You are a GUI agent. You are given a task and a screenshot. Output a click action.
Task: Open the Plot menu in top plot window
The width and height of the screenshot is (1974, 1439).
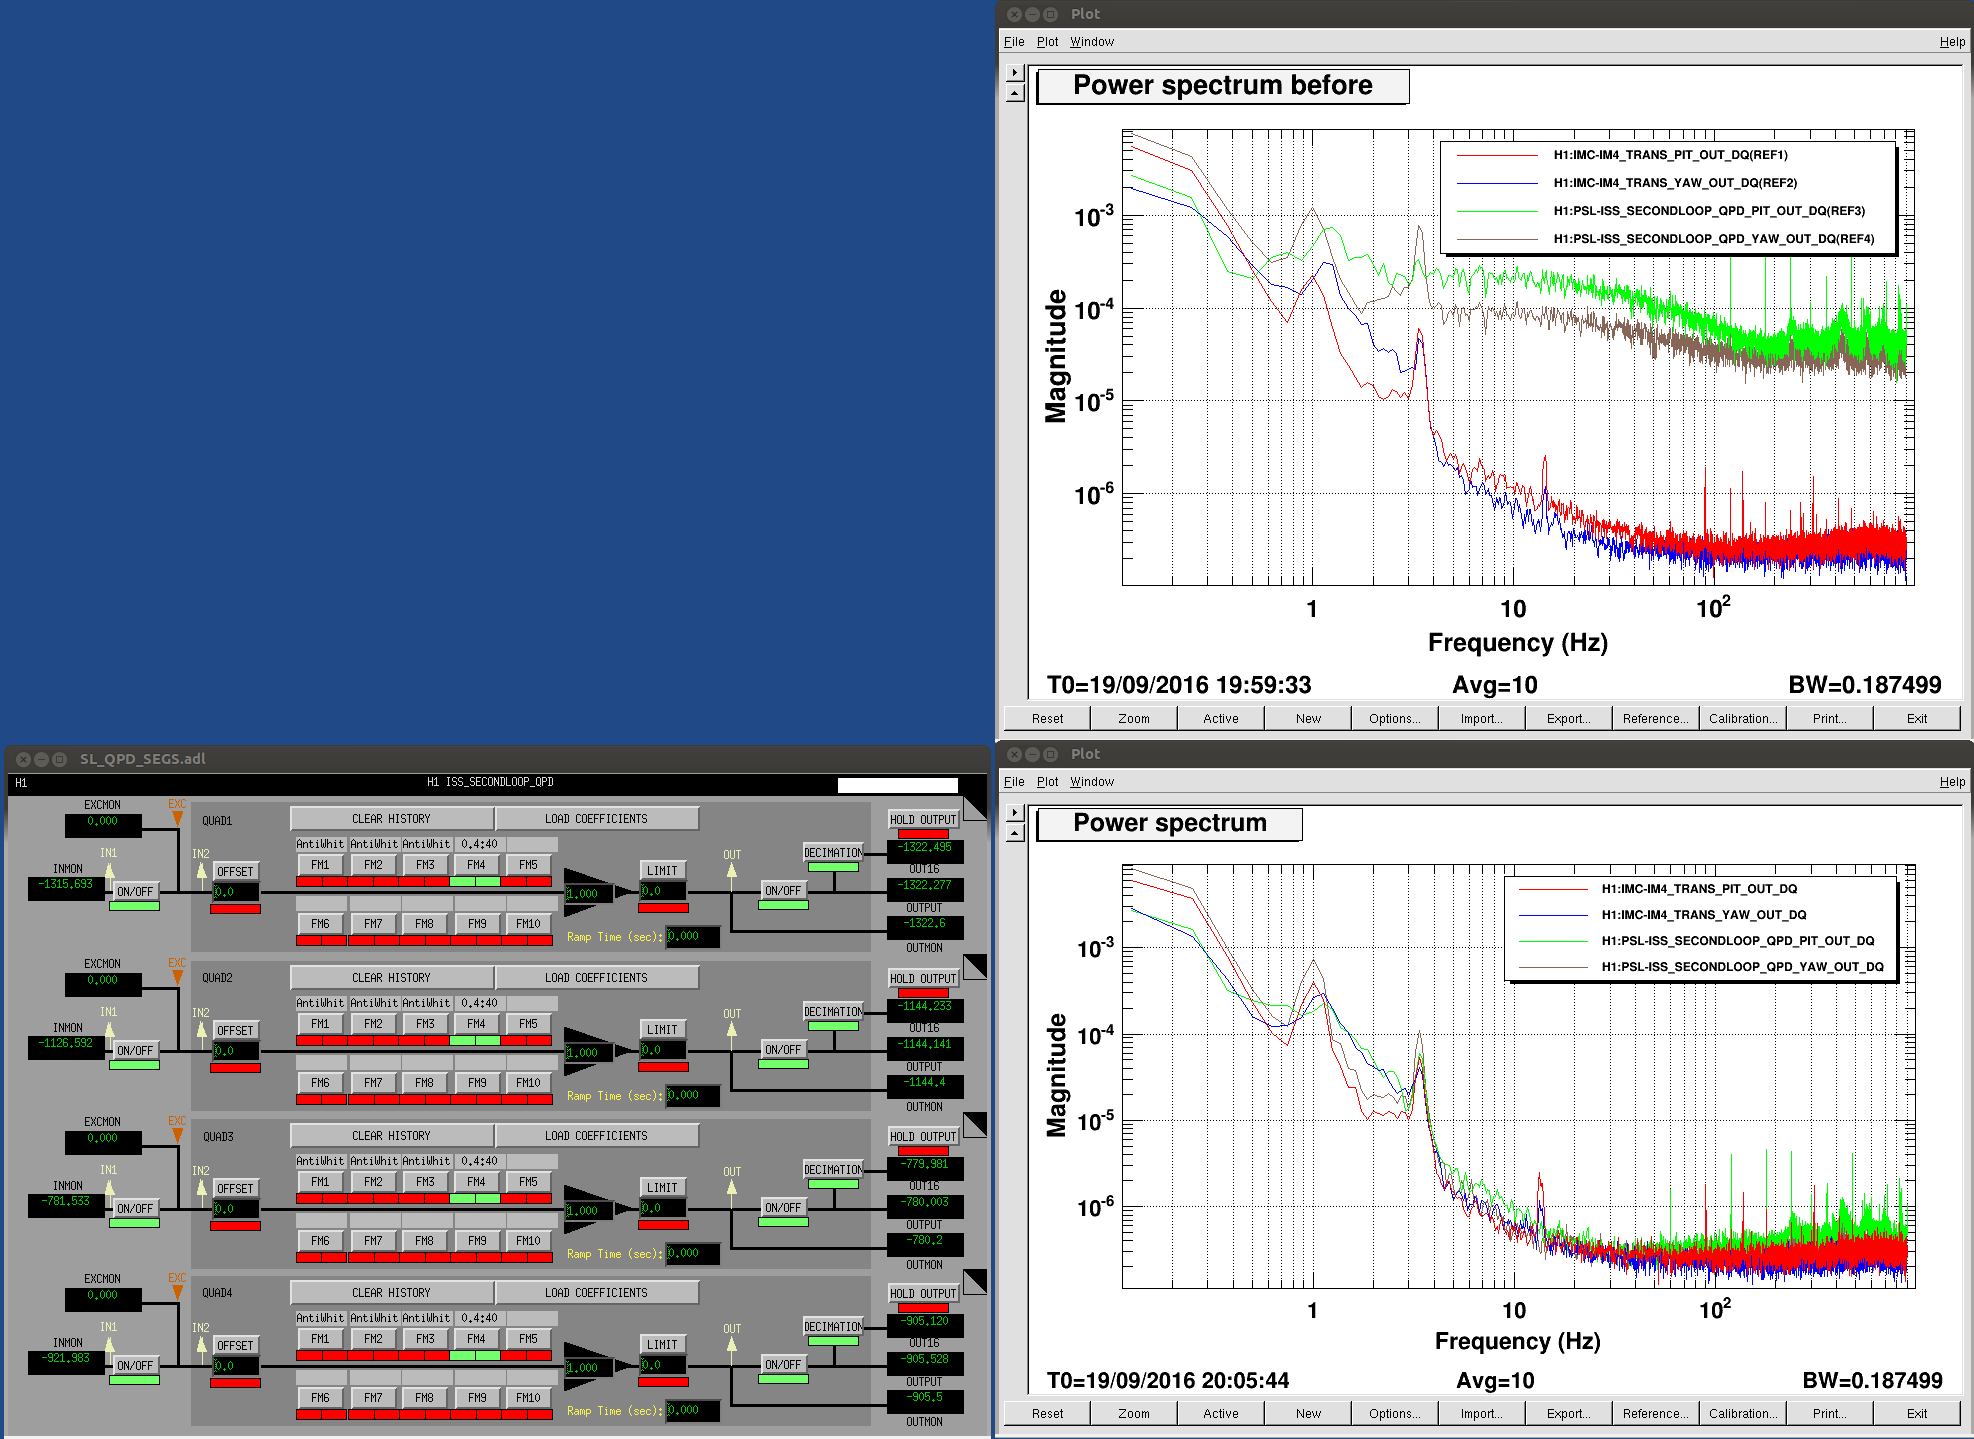[x=1047, y=42]
